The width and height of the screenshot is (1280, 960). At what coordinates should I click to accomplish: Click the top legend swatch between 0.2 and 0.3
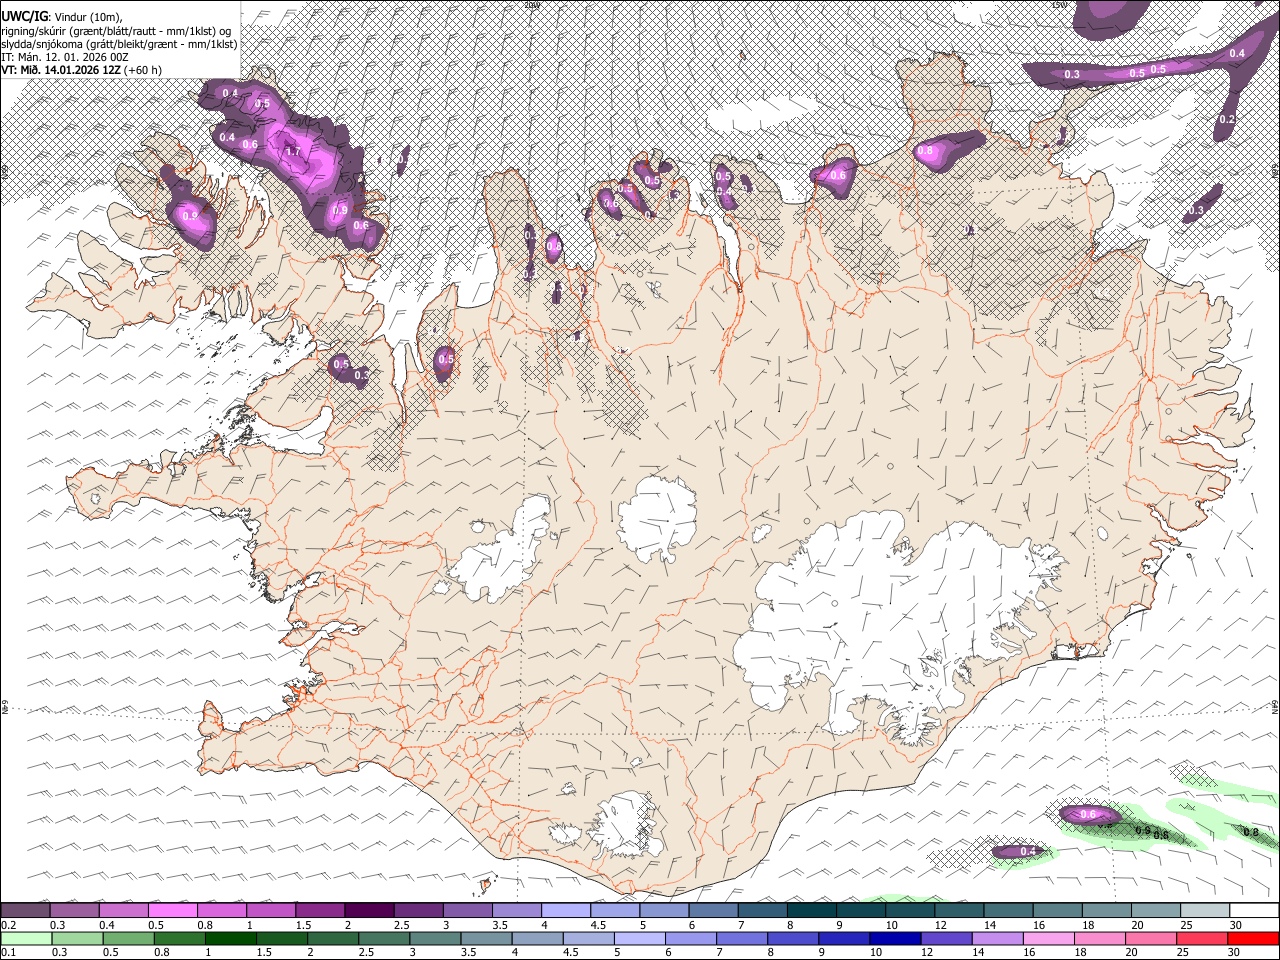tap(25, 910)
